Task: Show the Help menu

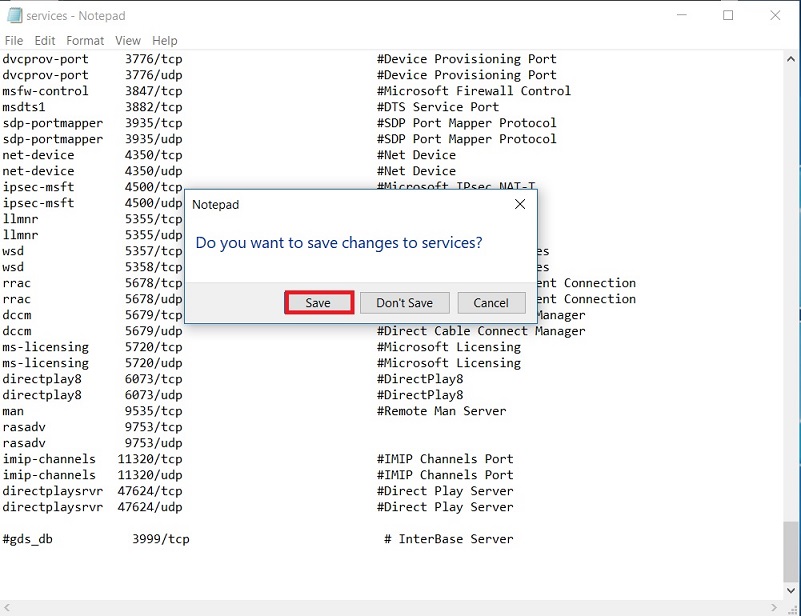Action: point(165,41)
